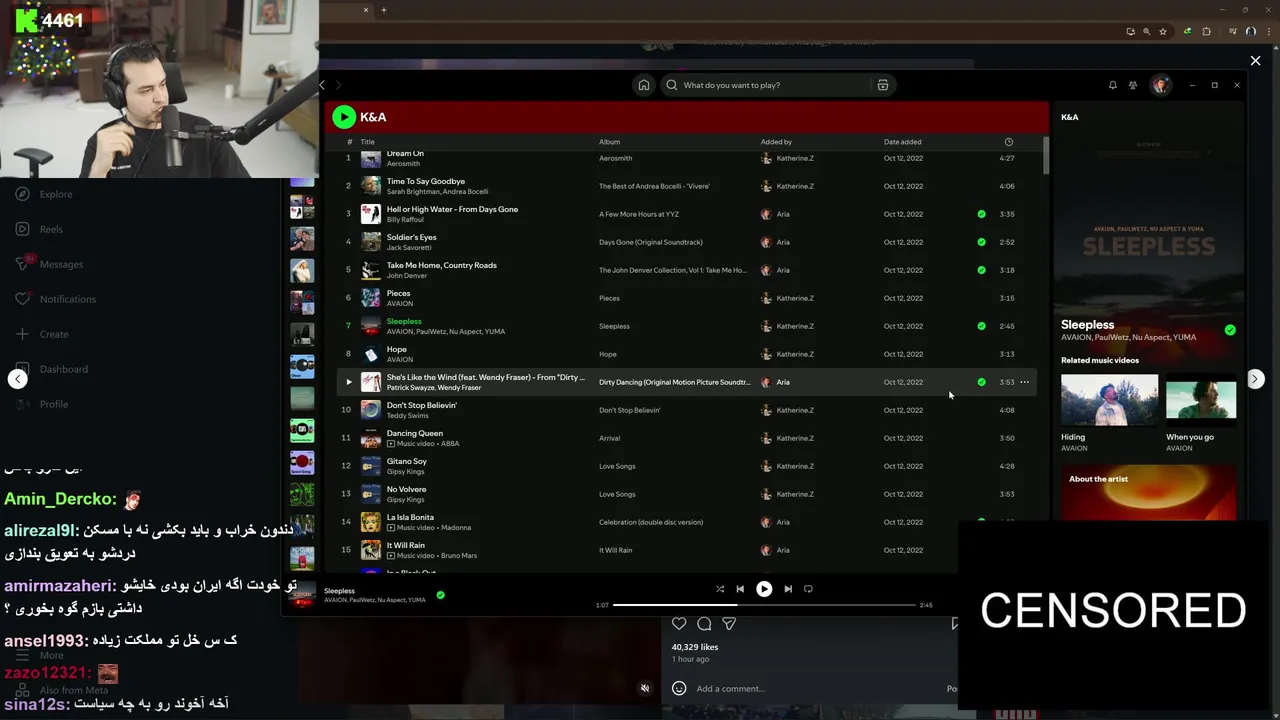Open Spotify notifications bell
Viewport: 1280px width, 720px height.
tap(1112, 85)
